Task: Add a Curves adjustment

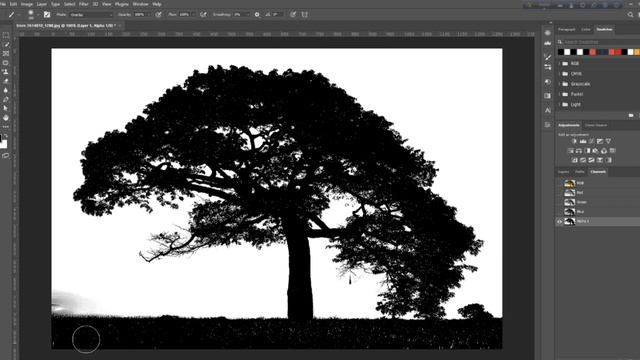Action: (x=591, y=141)
